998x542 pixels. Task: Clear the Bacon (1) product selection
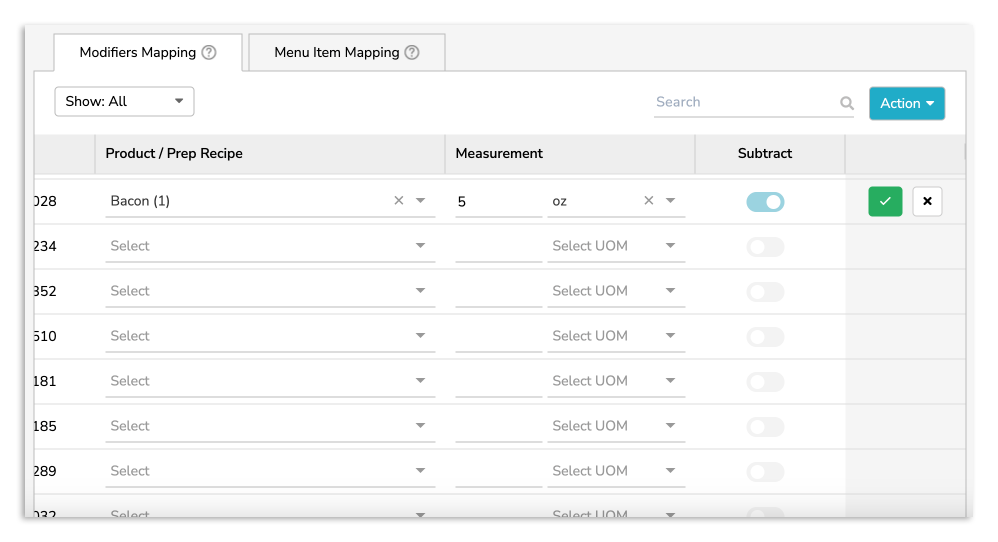tap(399, 201)
